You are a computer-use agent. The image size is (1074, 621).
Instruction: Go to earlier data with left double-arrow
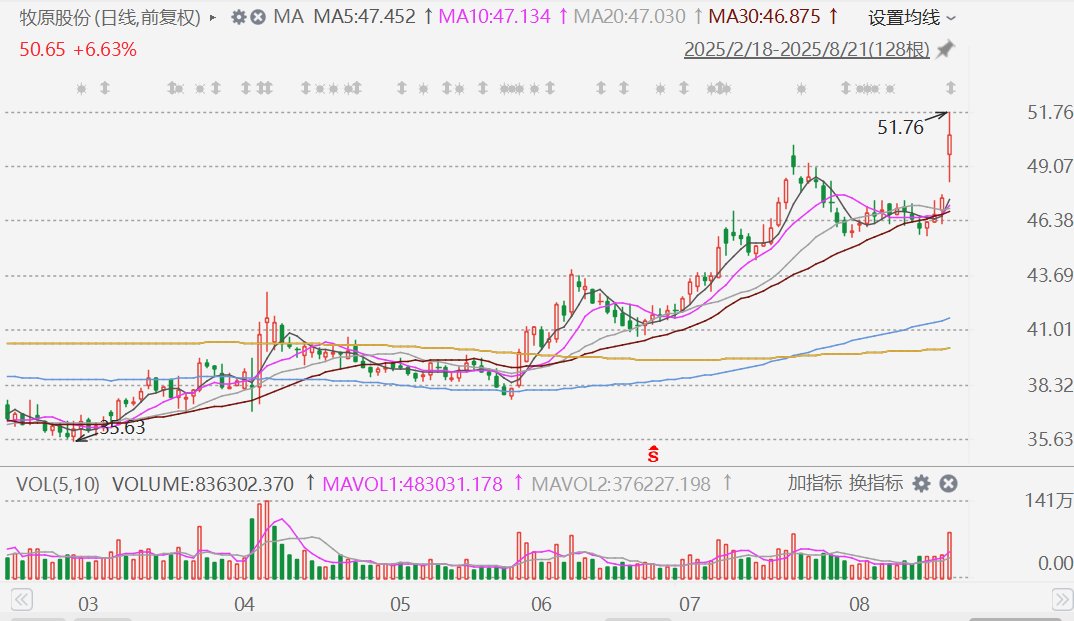click(21, 600)
